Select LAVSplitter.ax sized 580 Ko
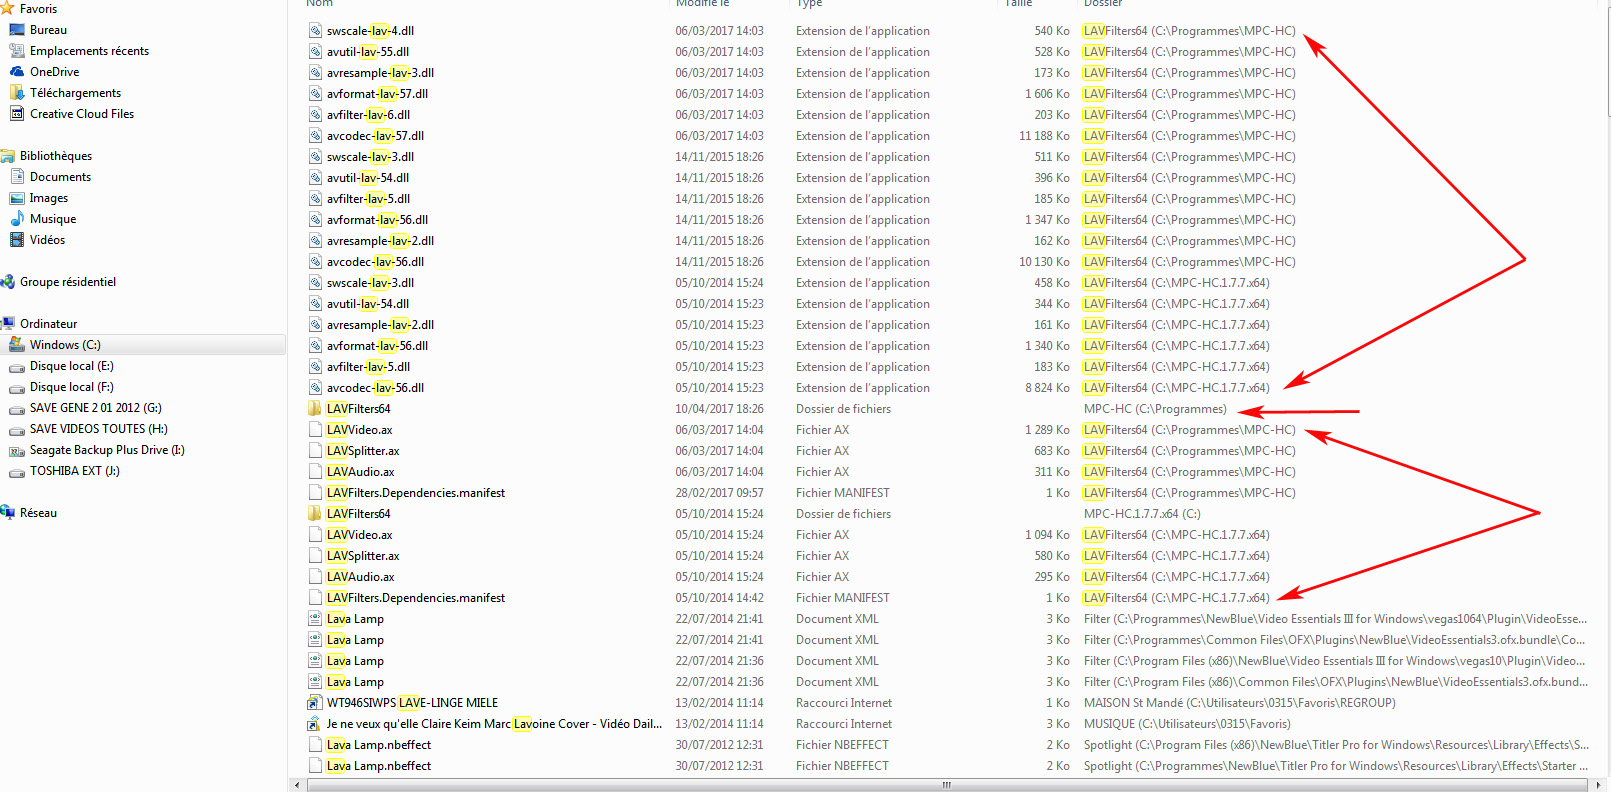This screenshot has width=1611, height=792. click(363, 556)
